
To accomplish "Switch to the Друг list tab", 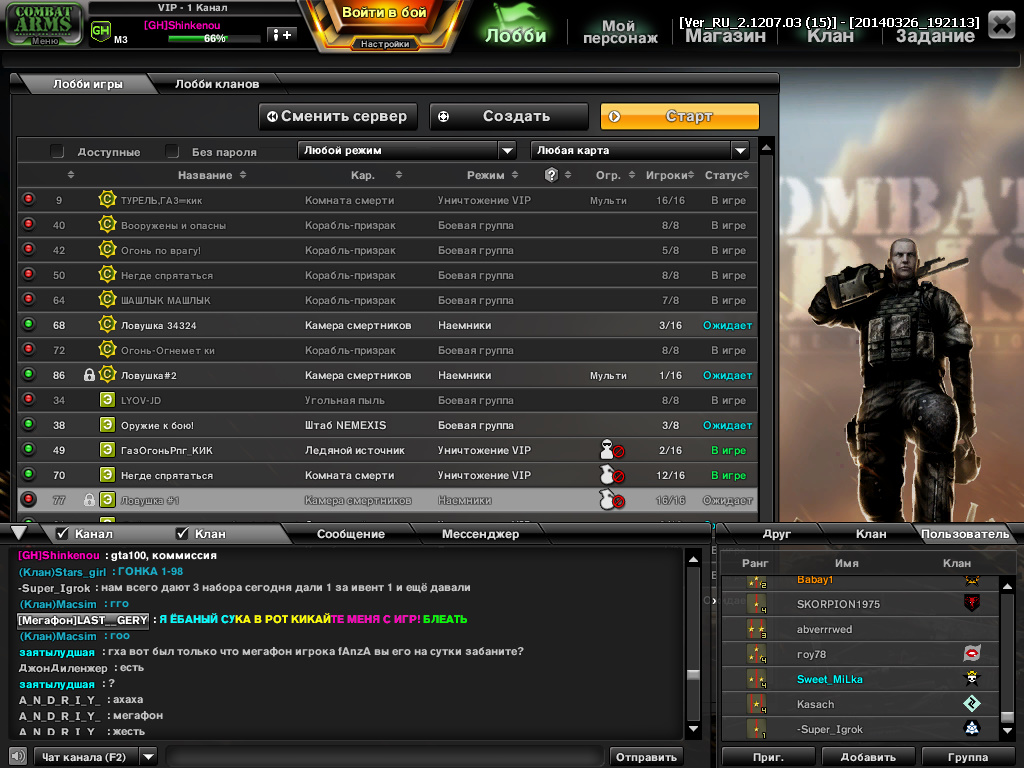I will click(x=776, y=534).
